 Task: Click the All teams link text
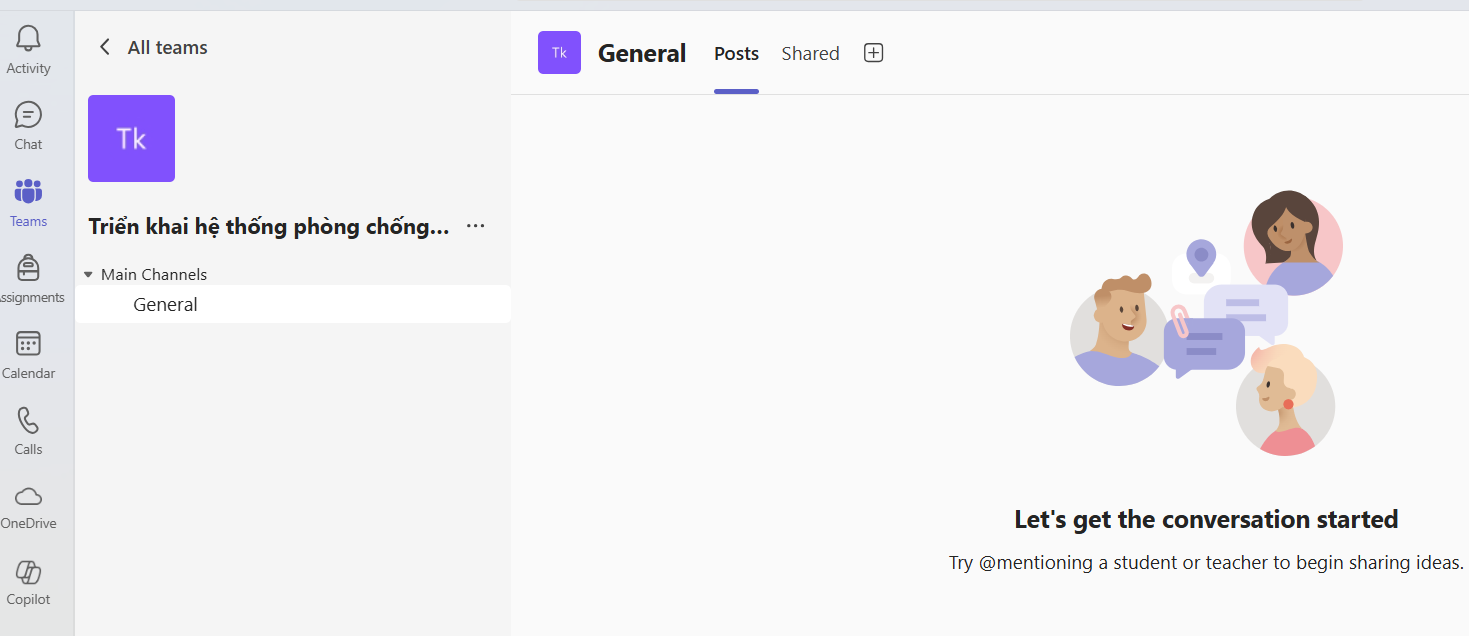tap(167, 47)
